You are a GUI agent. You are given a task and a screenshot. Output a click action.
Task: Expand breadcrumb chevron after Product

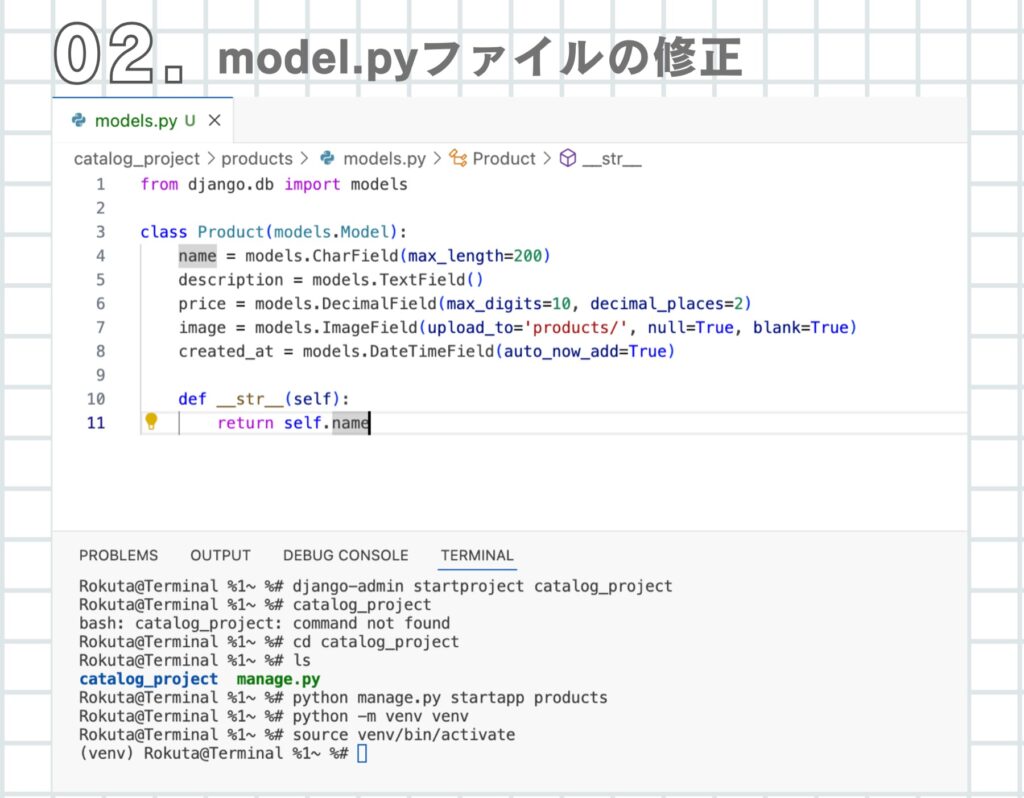point(547,159)
